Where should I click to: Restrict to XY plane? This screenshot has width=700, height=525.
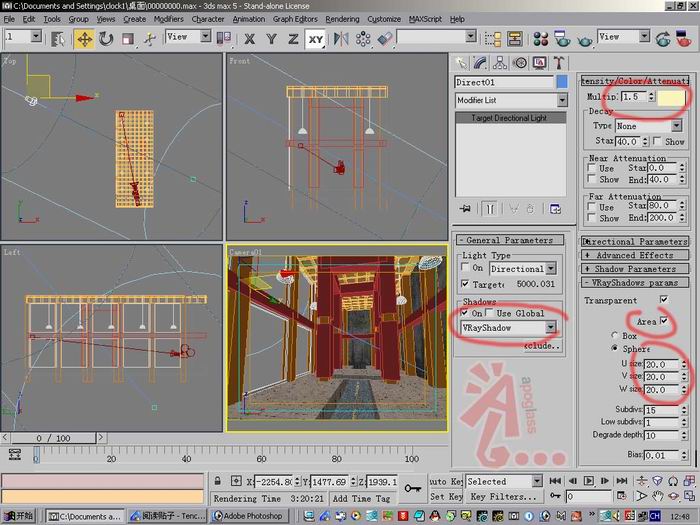(x=316, y=39)
